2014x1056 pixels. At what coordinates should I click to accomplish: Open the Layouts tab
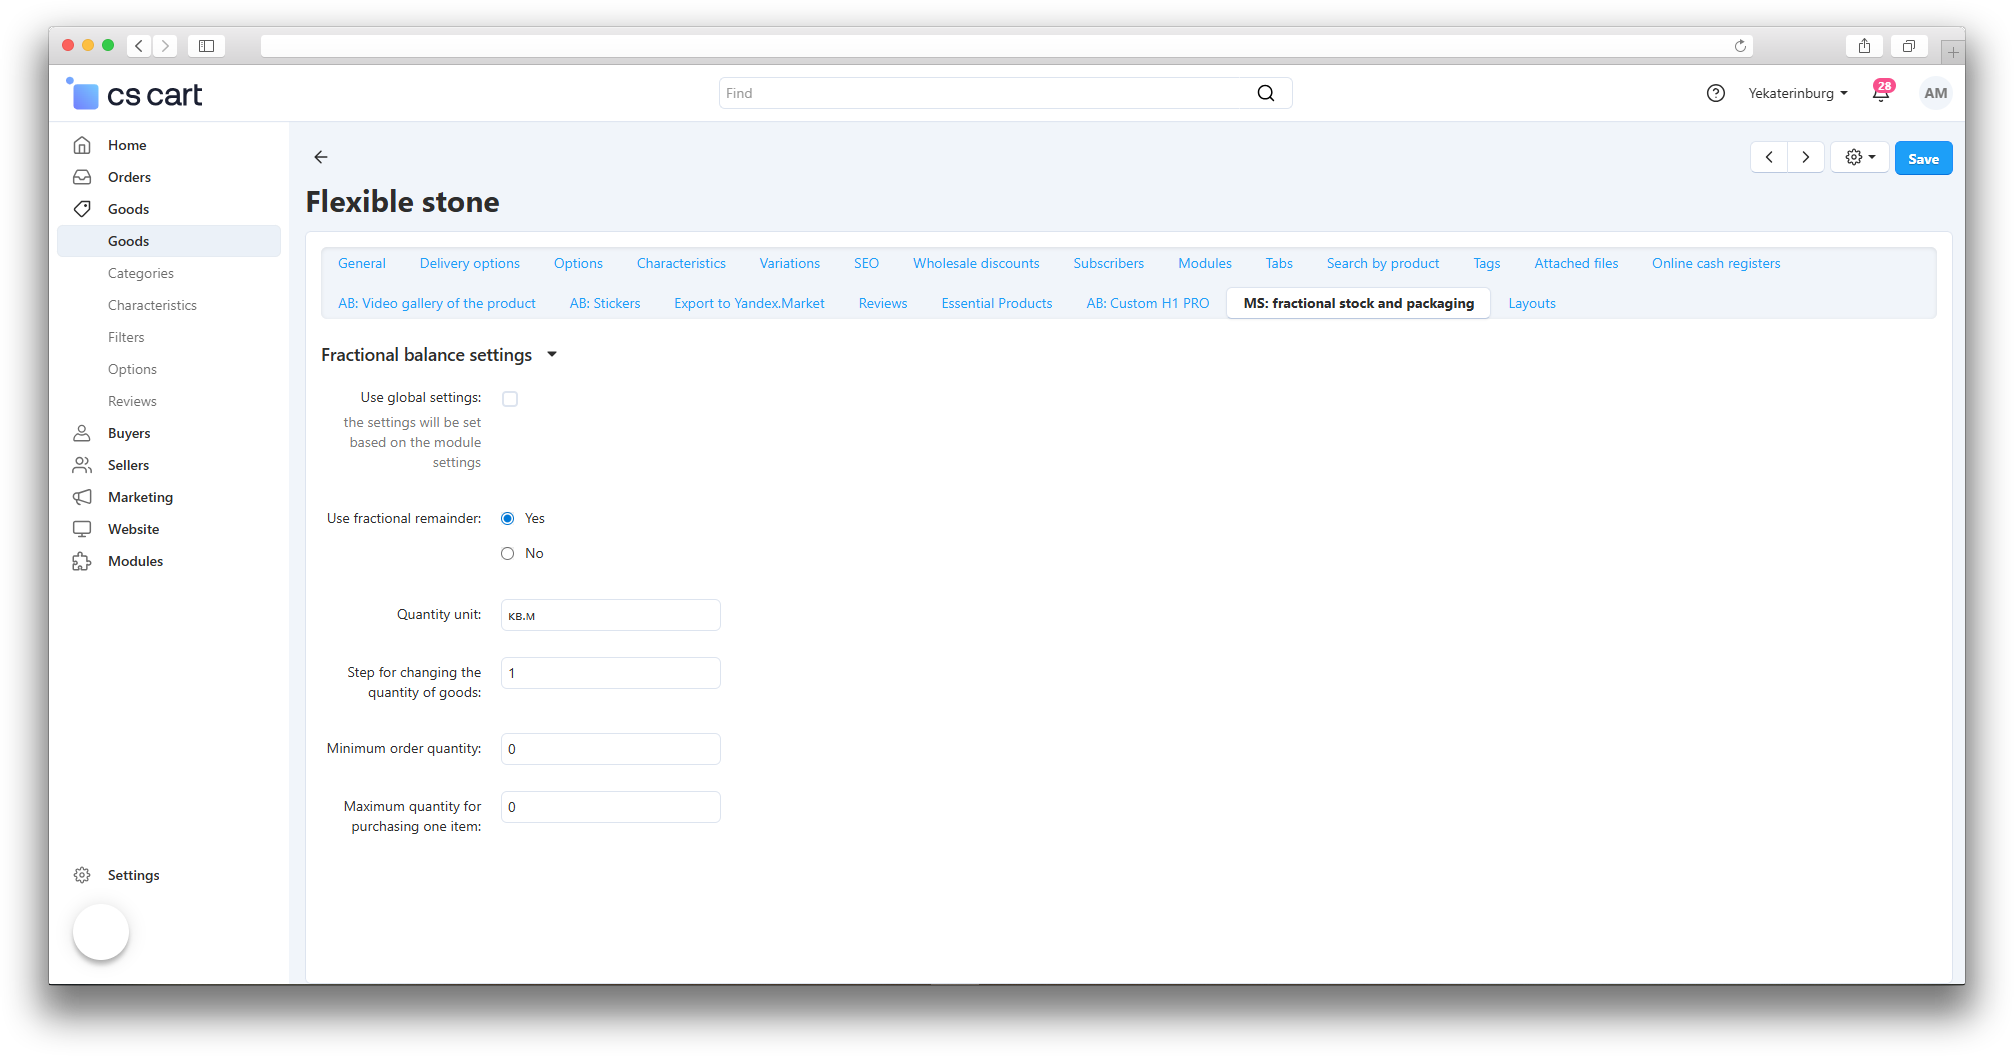[1532, 303]
